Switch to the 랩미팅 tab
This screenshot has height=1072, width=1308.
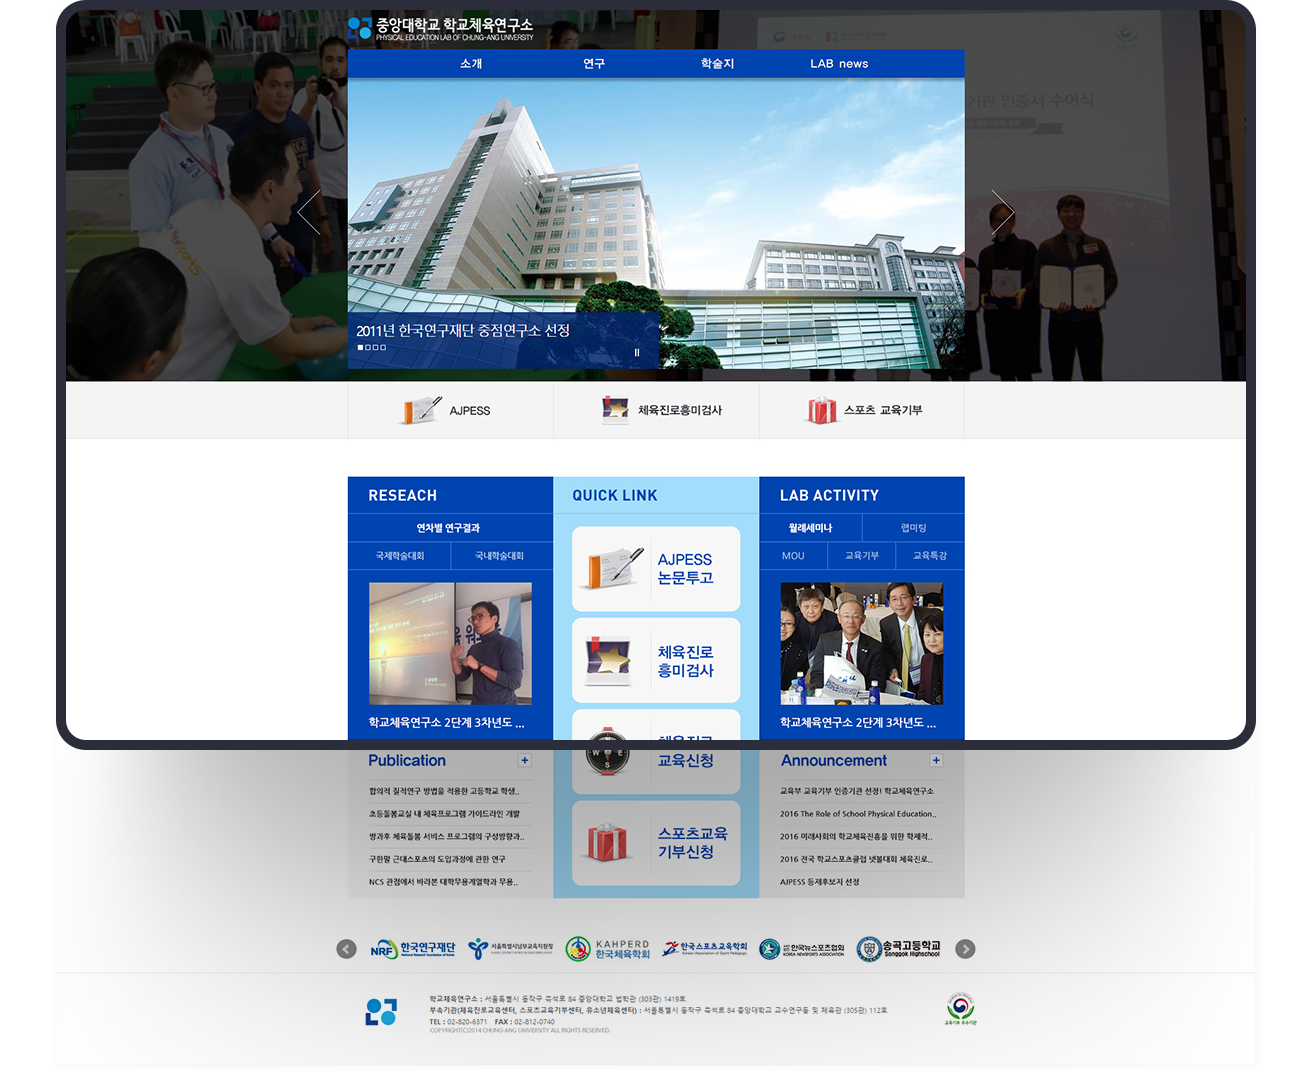pyautogui.click(x=913, y=528)
